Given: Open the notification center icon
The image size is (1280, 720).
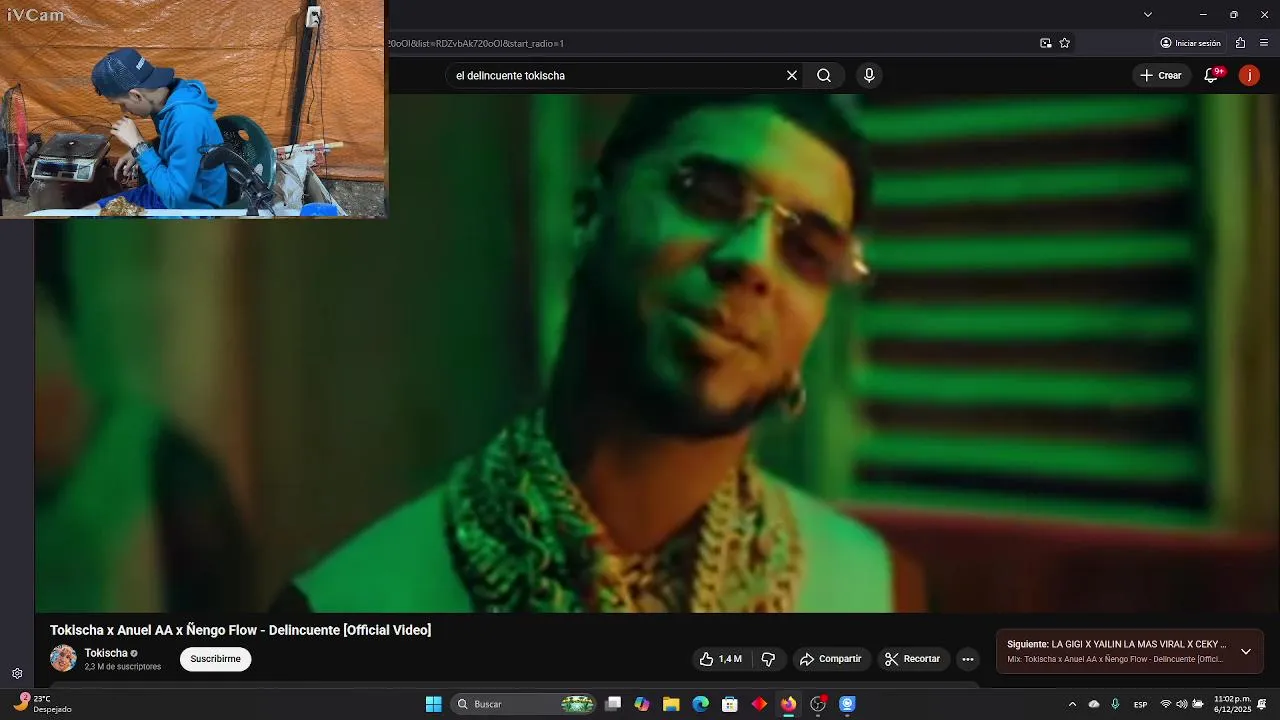Looking at the screenshot, I should coord(1263,704).
